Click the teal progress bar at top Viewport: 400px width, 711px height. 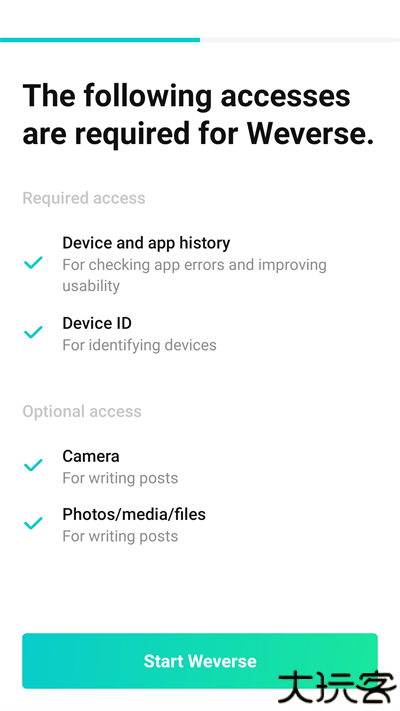[x=100, y=40]
